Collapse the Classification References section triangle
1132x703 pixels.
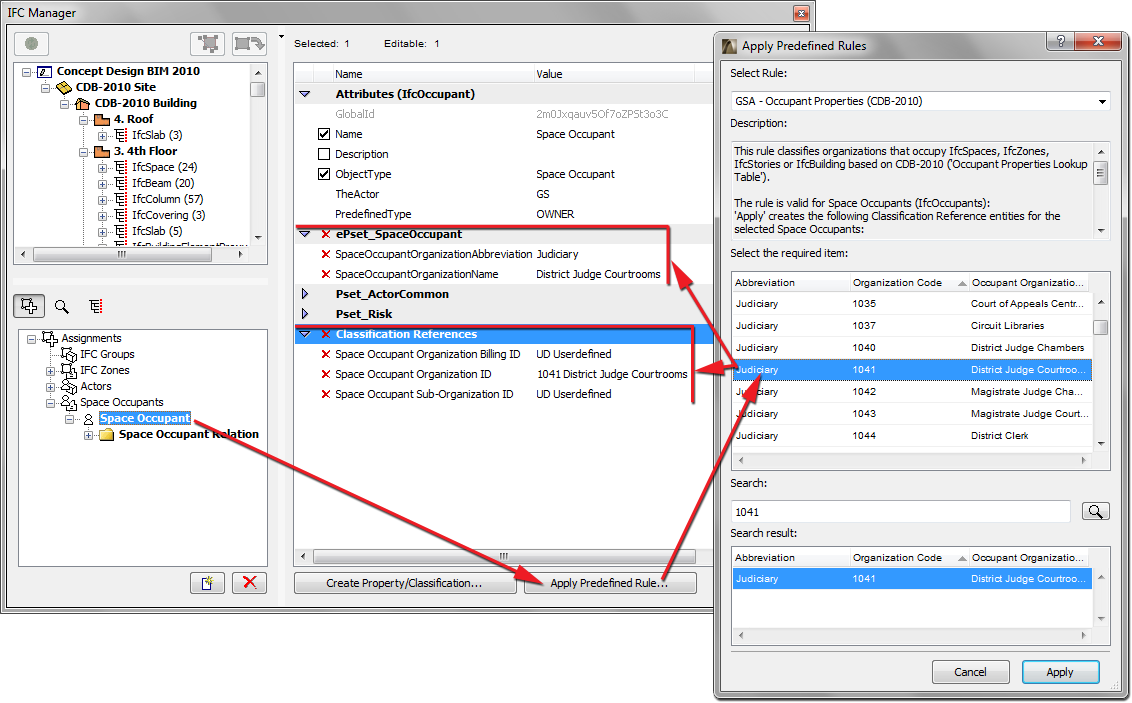[x=305, y=334]
